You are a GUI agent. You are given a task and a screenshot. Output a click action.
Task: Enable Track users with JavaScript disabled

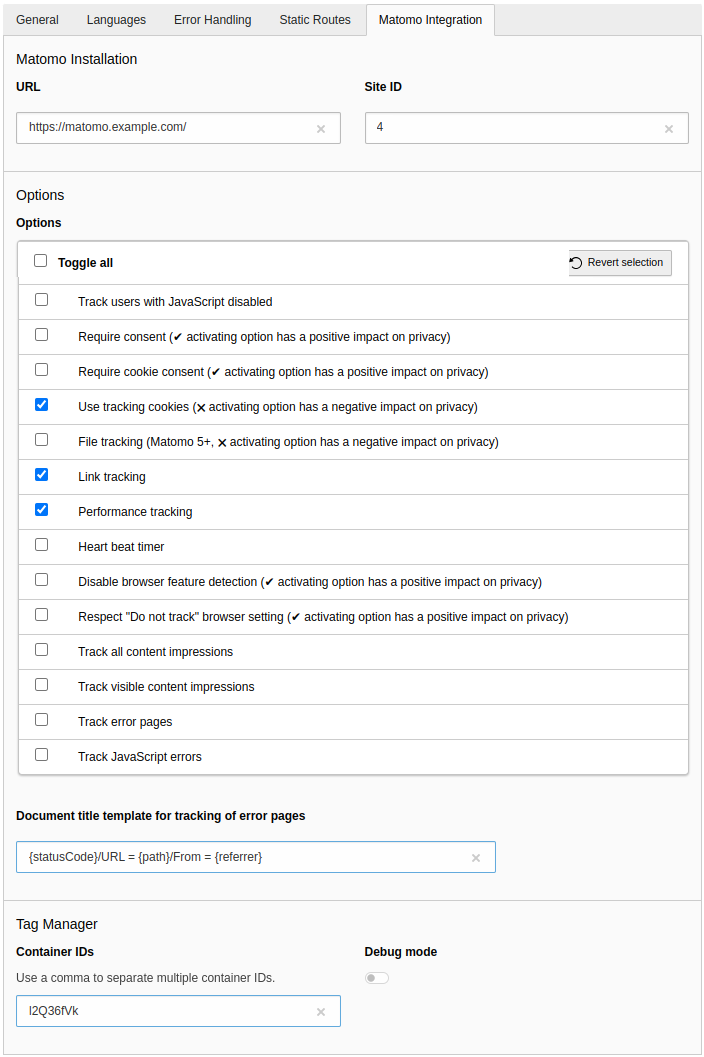coord(42,299)
